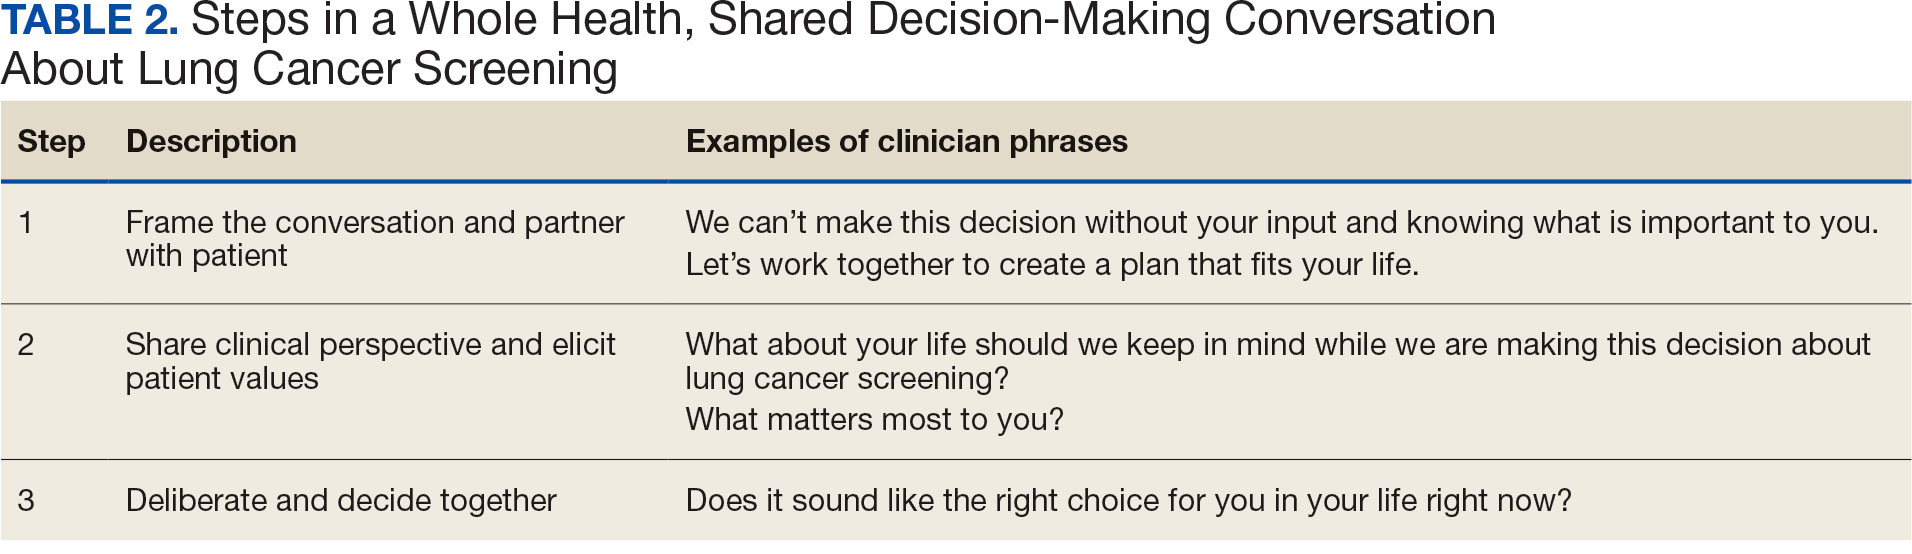Click the 'with patient' description line
The image size is (1912, 554).
[x=206, y=256]
